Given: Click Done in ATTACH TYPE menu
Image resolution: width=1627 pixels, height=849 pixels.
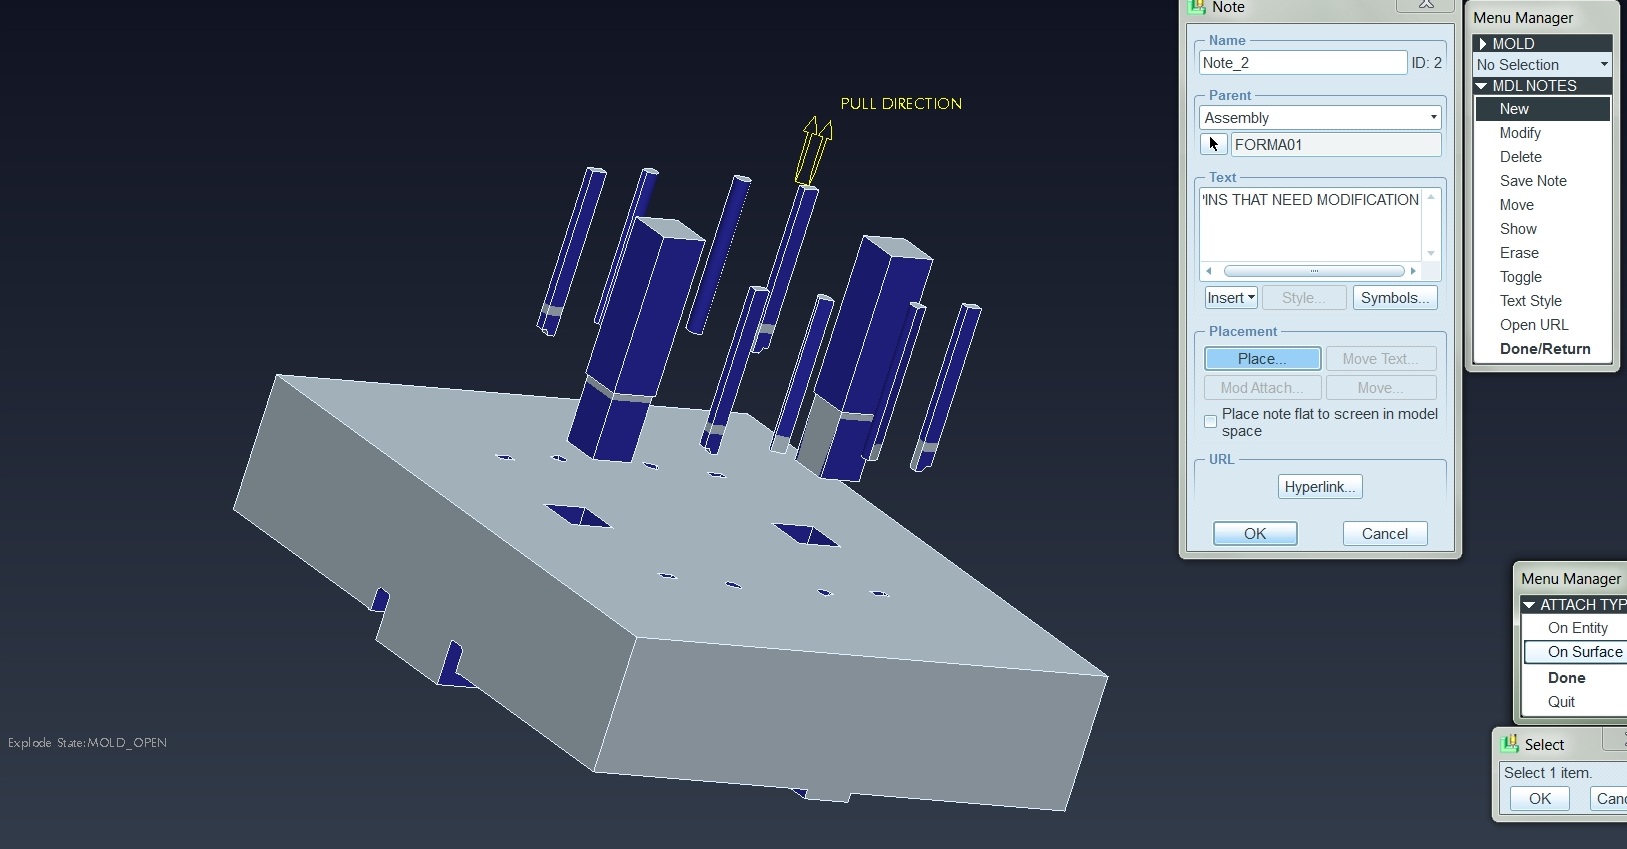Looking at the screenshot, I should [1567, 678].
